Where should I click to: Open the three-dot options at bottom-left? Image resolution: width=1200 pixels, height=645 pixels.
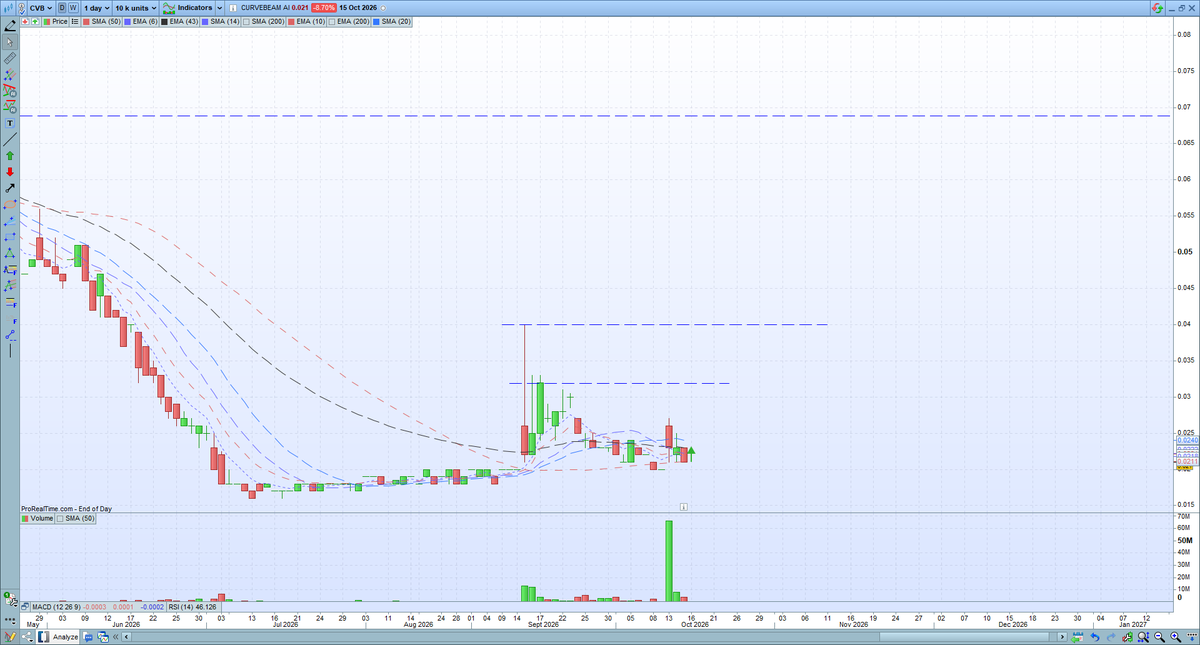coord(11,620)
